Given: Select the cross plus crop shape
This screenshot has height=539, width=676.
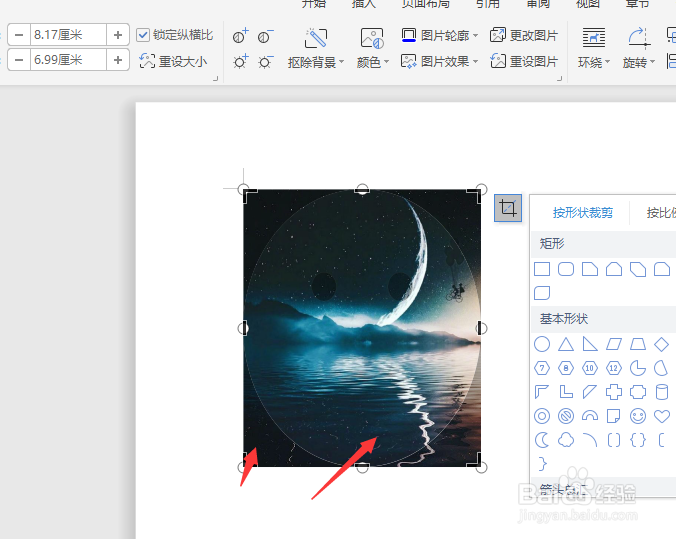Looking at the screenshot, I should pyautogui.click(x=614, y=392).
